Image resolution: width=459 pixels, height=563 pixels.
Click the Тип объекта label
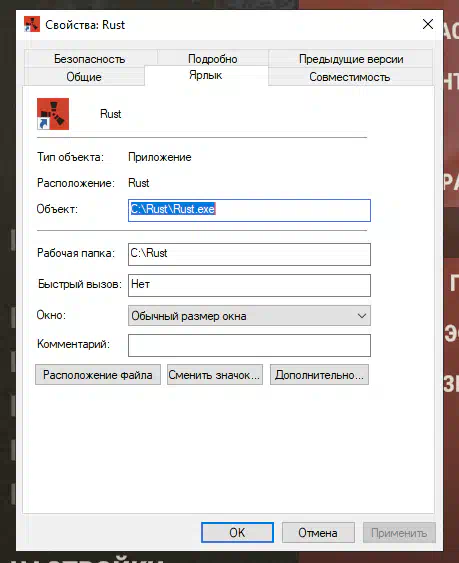coord(70,157)
